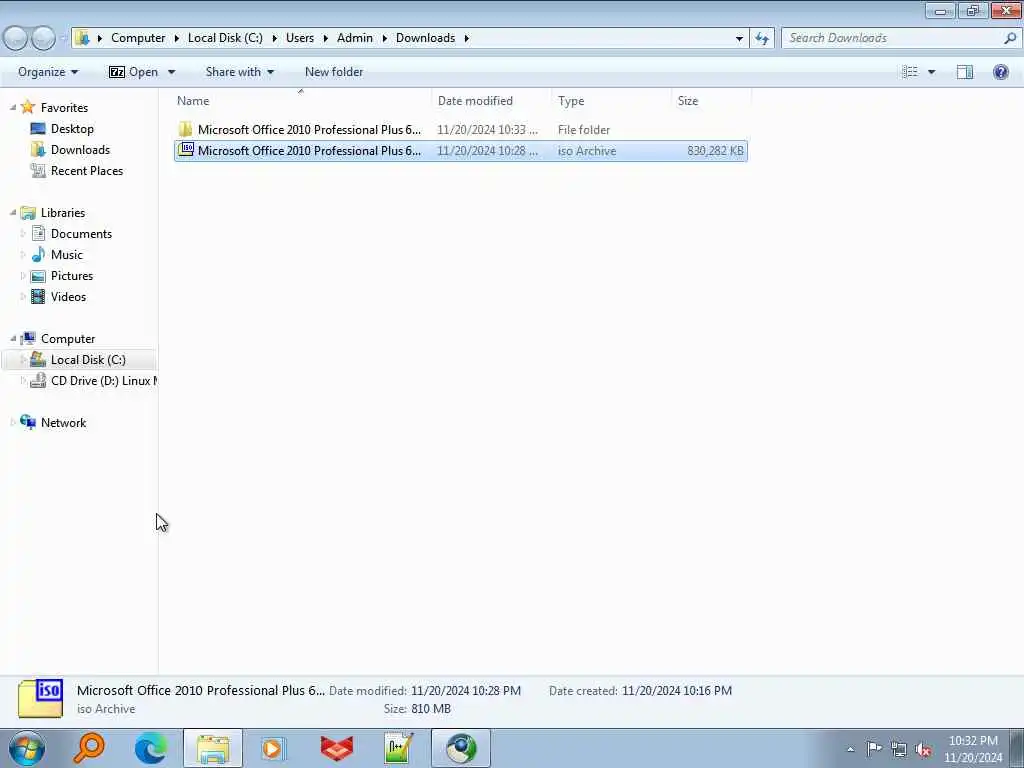The width and height of the screenshot is (1024, 768).
Task: Launch the red Comodo-style taskbar app
Action: [x=337, y=748]
